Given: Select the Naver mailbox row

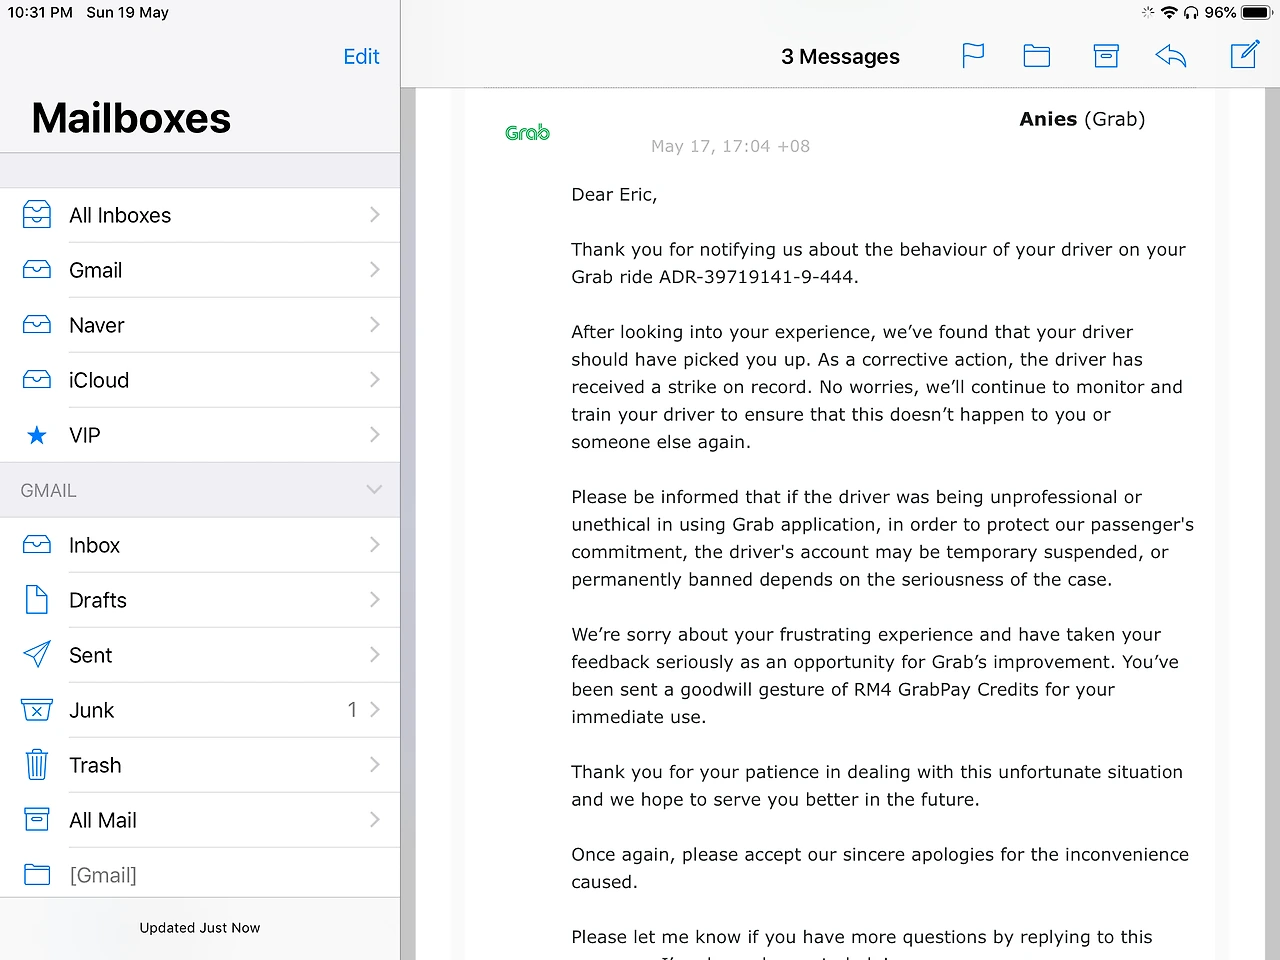Looking at the screenshot, I should pos(200,325).
